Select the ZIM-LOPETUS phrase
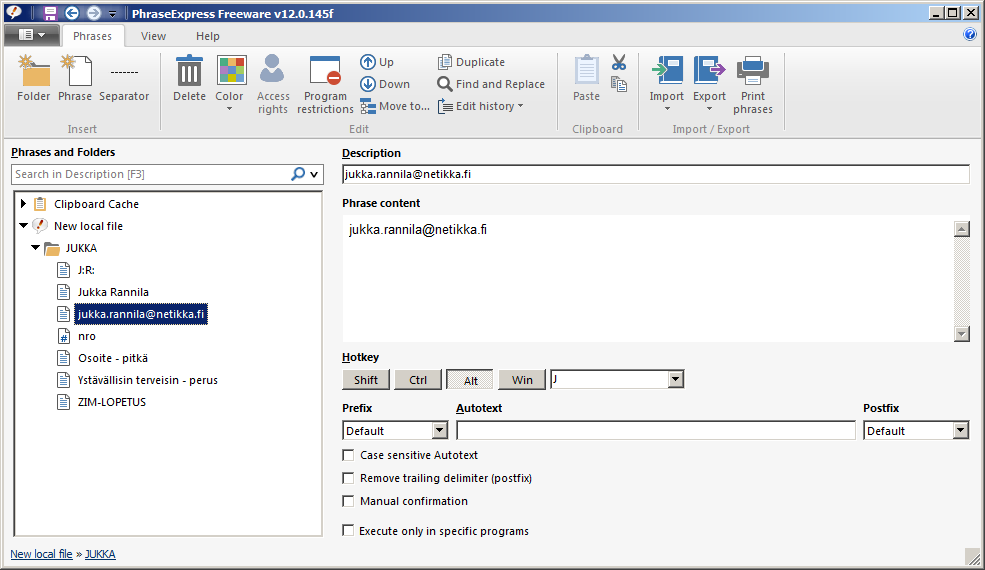The image size is (985, 570). point(112,402)
